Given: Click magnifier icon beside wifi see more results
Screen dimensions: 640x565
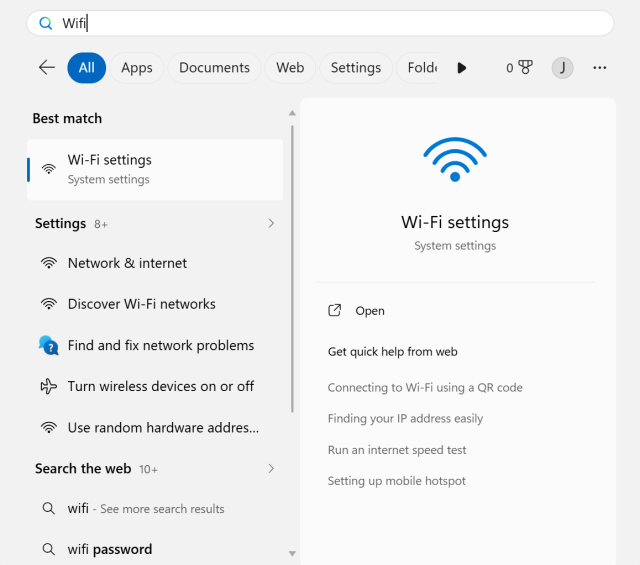Looking at the screenshot, I should pyautogui.click(x=49, y=508).
